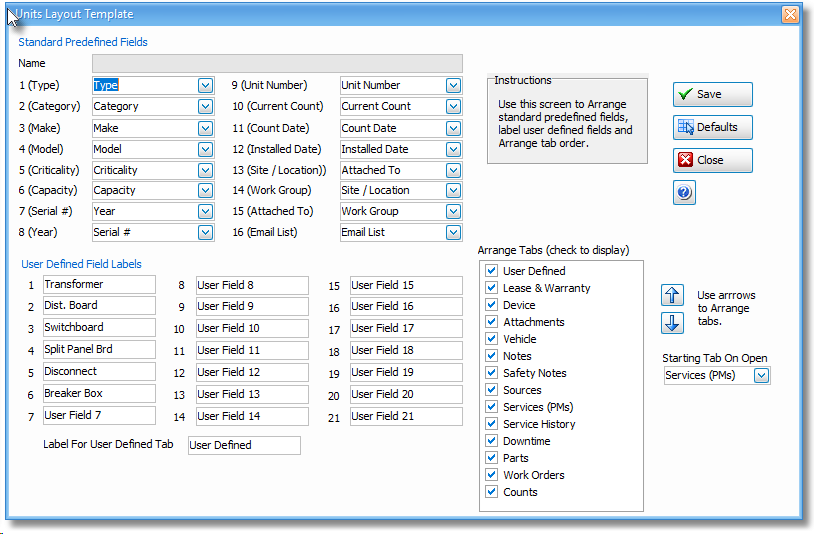Click the User Field 17 input
Viewport: 814px width, 534px height.
pos(406,328)
